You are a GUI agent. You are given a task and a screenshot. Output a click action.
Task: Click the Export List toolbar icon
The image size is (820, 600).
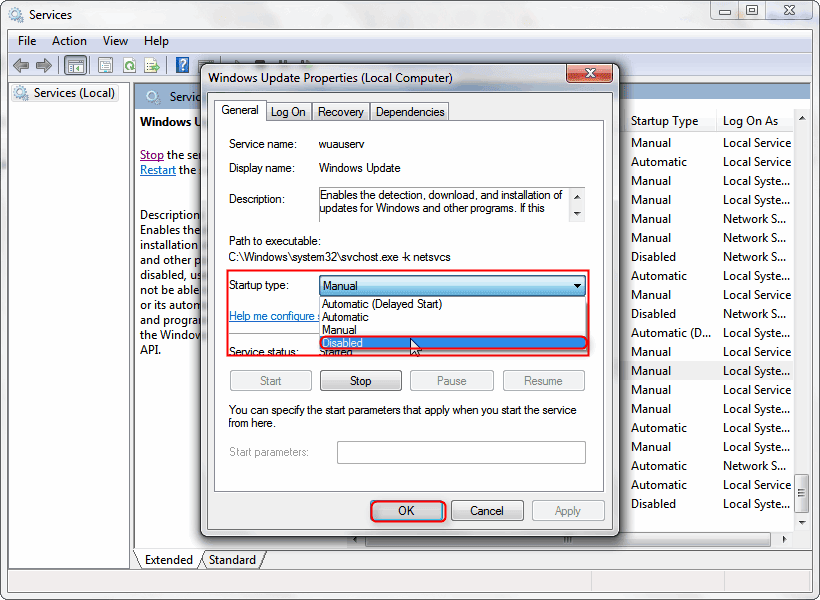tap(152, 66)
